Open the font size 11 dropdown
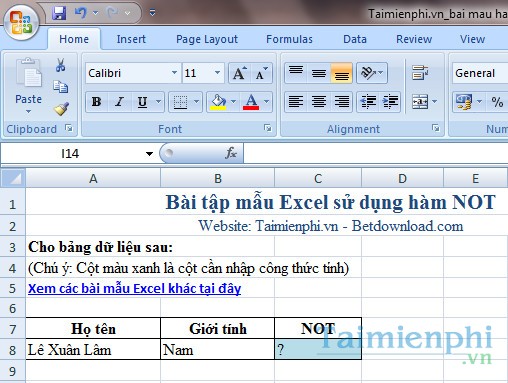 (x=217, y=73)
